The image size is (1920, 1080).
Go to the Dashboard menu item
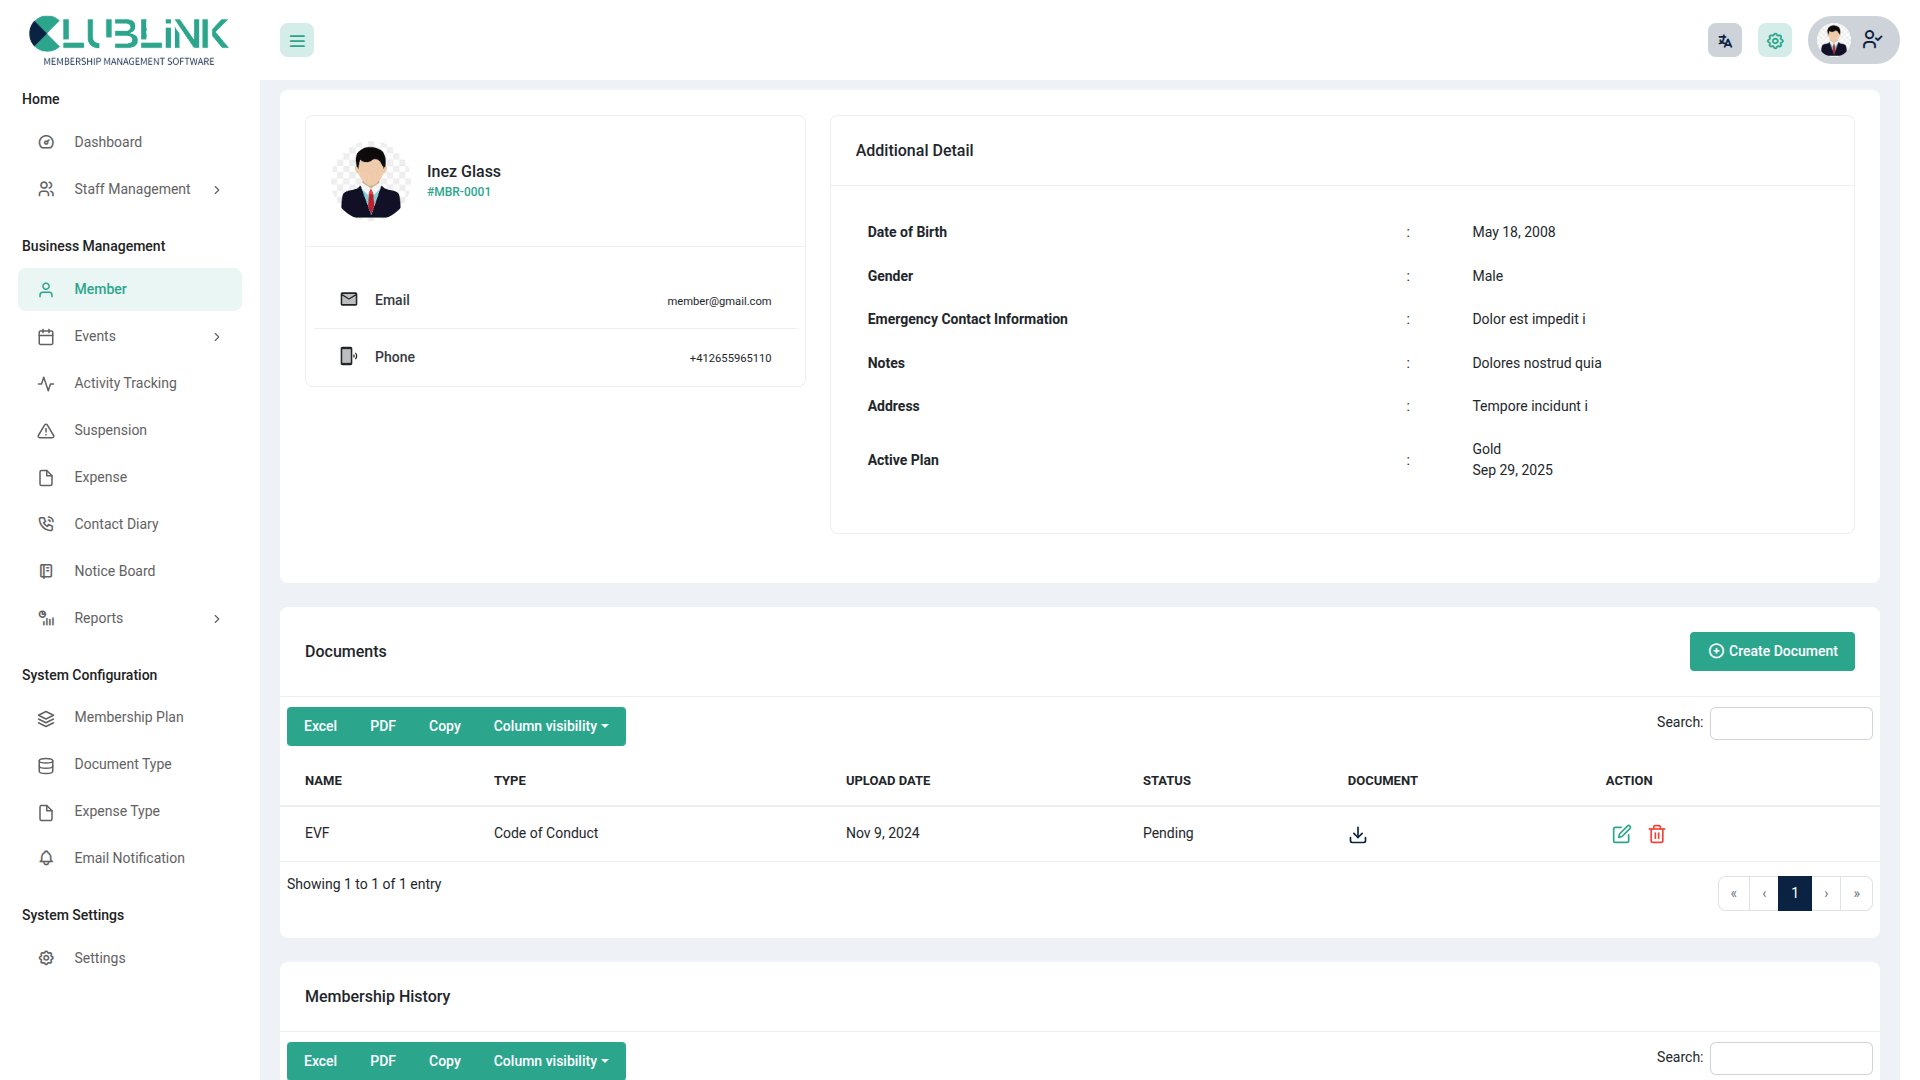(108, 141)
